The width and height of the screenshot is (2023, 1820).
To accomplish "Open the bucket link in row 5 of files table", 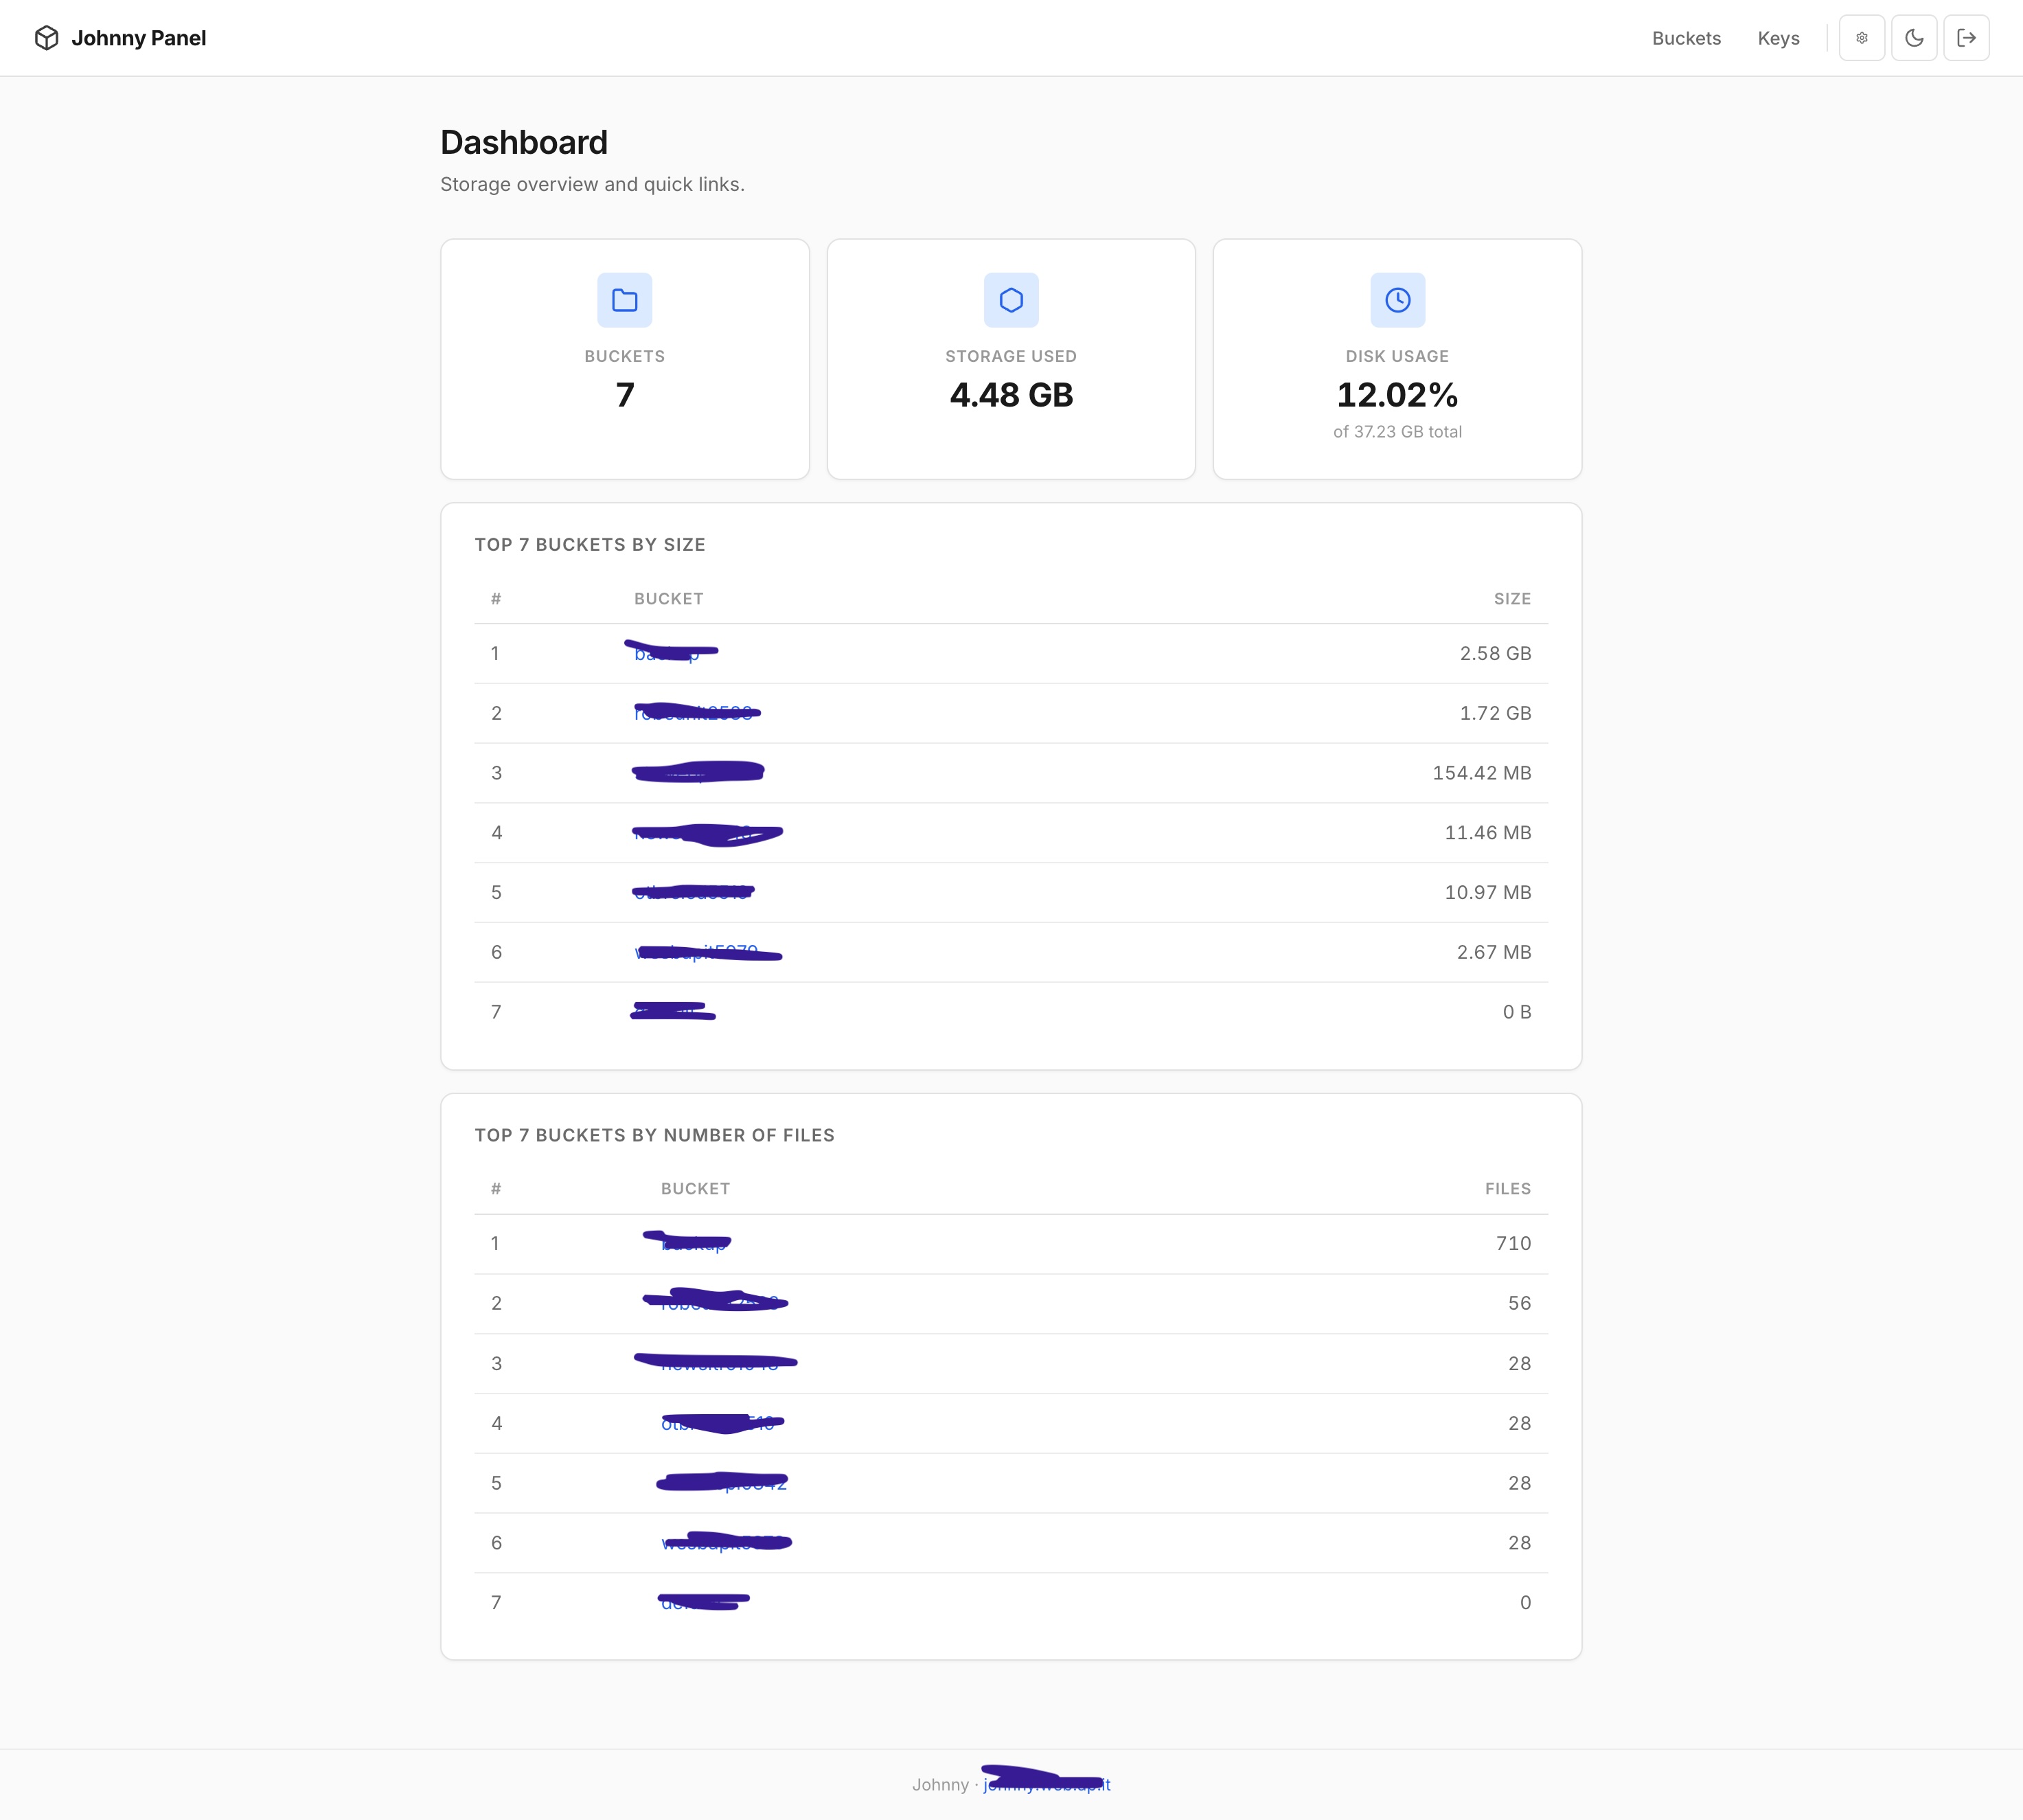I will pos(724,1483).
